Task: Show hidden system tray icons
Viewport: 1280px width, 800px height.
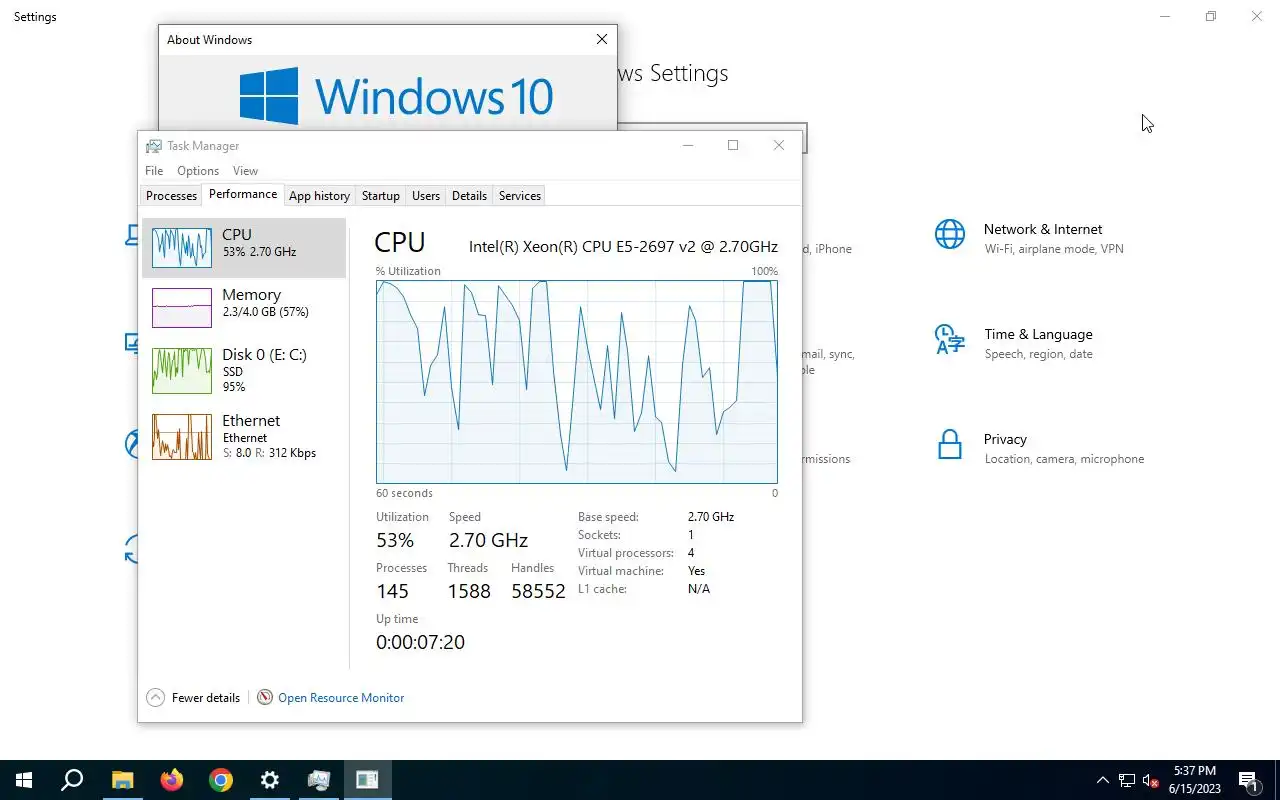Action: pyautogui.click(x=1103, y=780)
